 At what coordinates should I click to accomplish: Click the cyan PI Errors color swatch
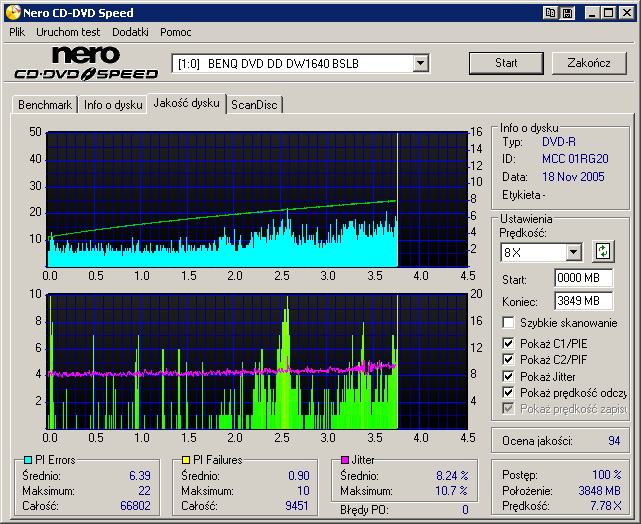pyautogui.click(x=28, y=460)
